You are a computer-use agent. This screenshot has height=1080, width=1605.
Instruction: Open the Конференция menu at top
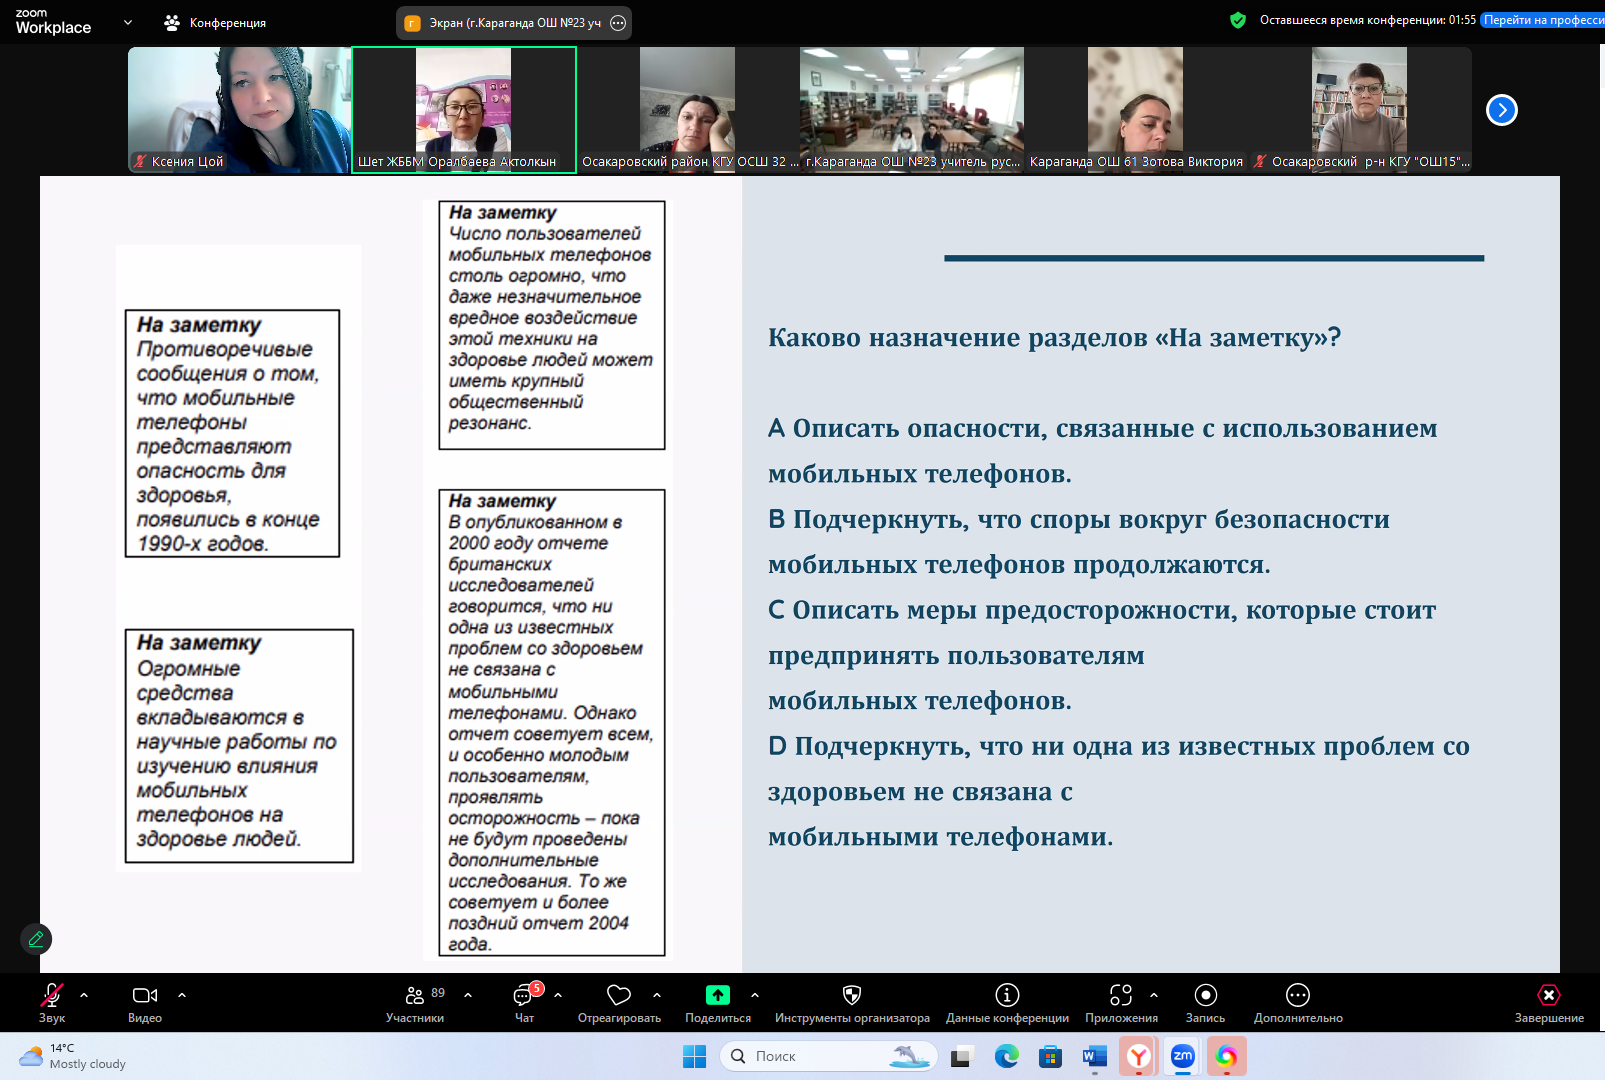coord(216,22)
